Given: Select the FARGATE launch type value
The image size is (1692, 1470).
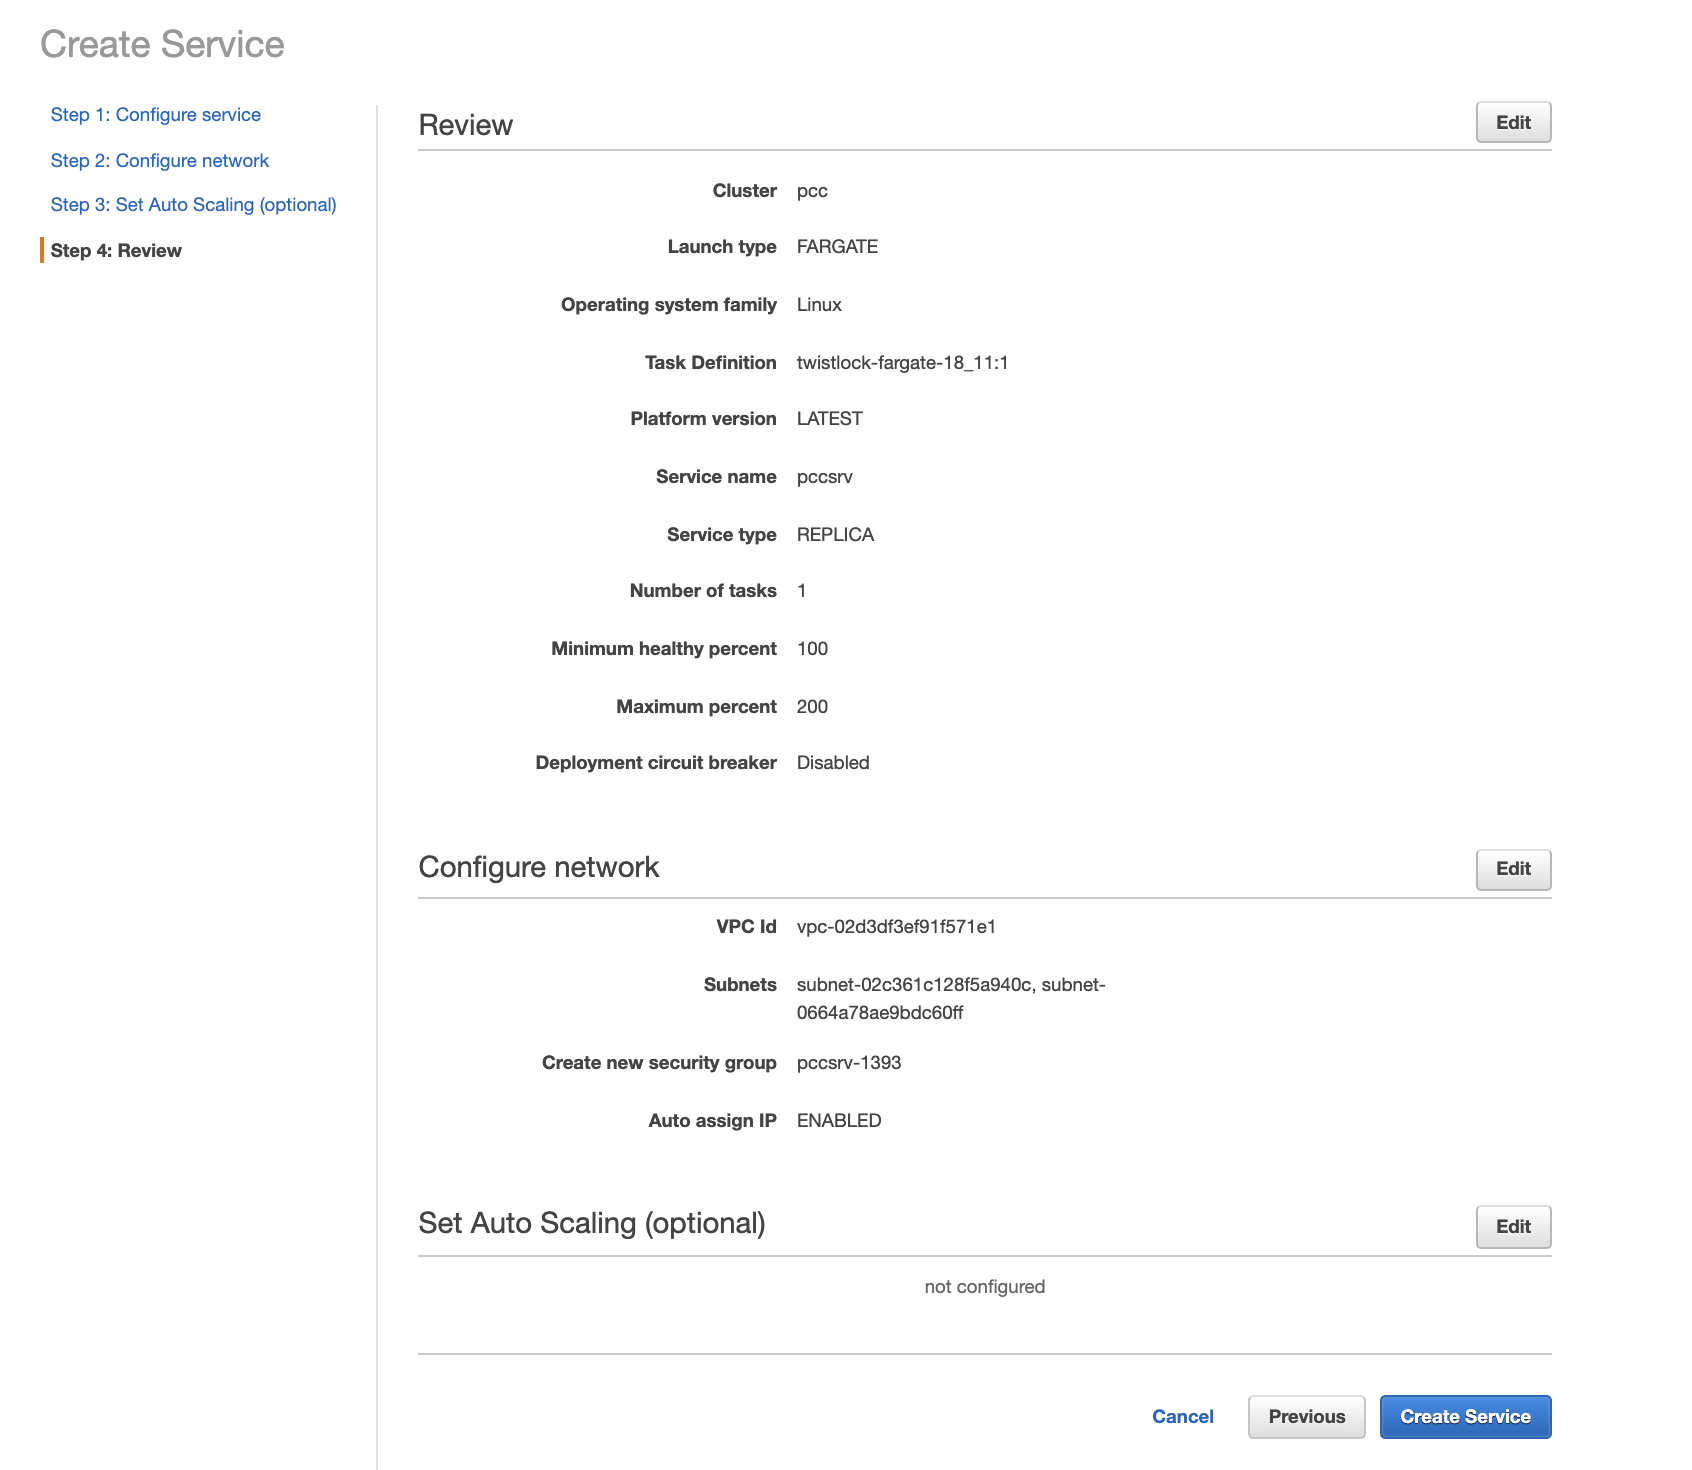Looking at the screenshot, I should (837, 246).
